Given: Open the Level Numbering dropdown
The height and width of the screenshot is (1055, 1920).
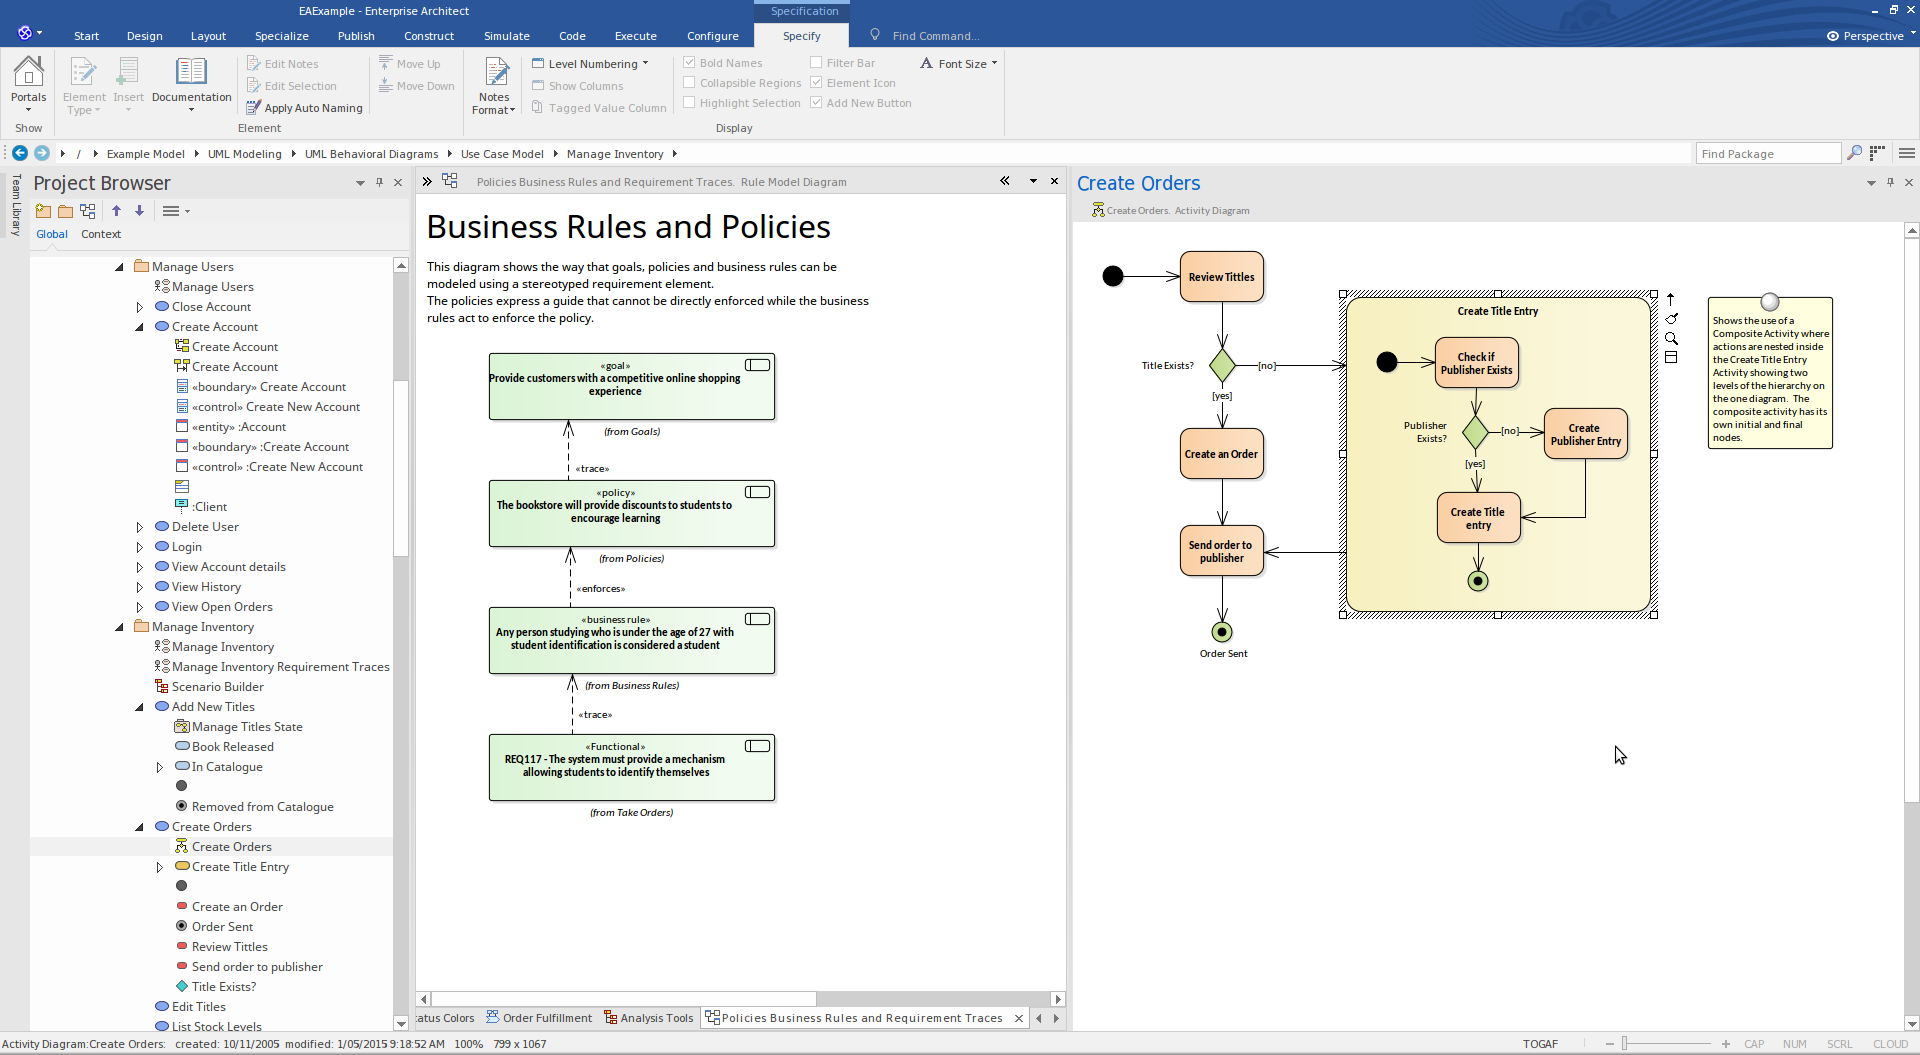Looking at the screenshot, I should coord(590,63).
